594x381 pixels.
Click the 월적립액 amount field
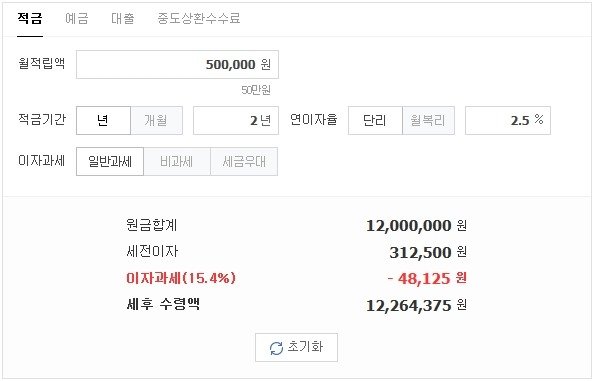177,64
